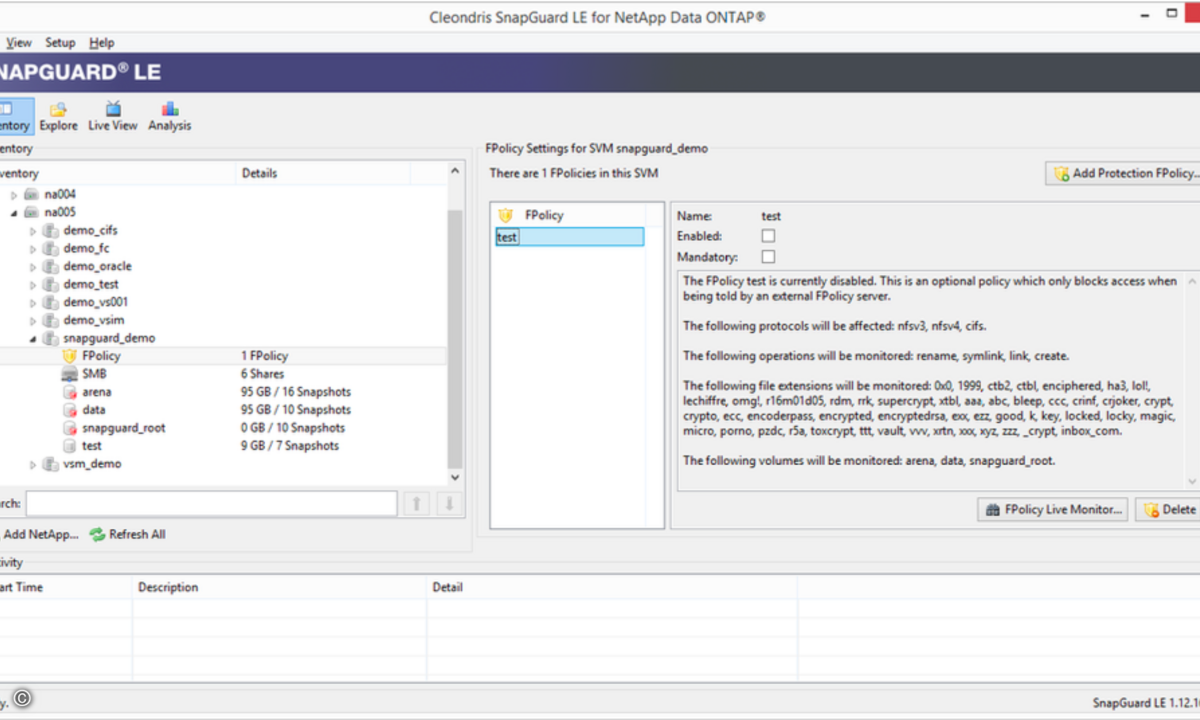
Task: Click the SMB shares icon in tree
Action: [69, 374]
